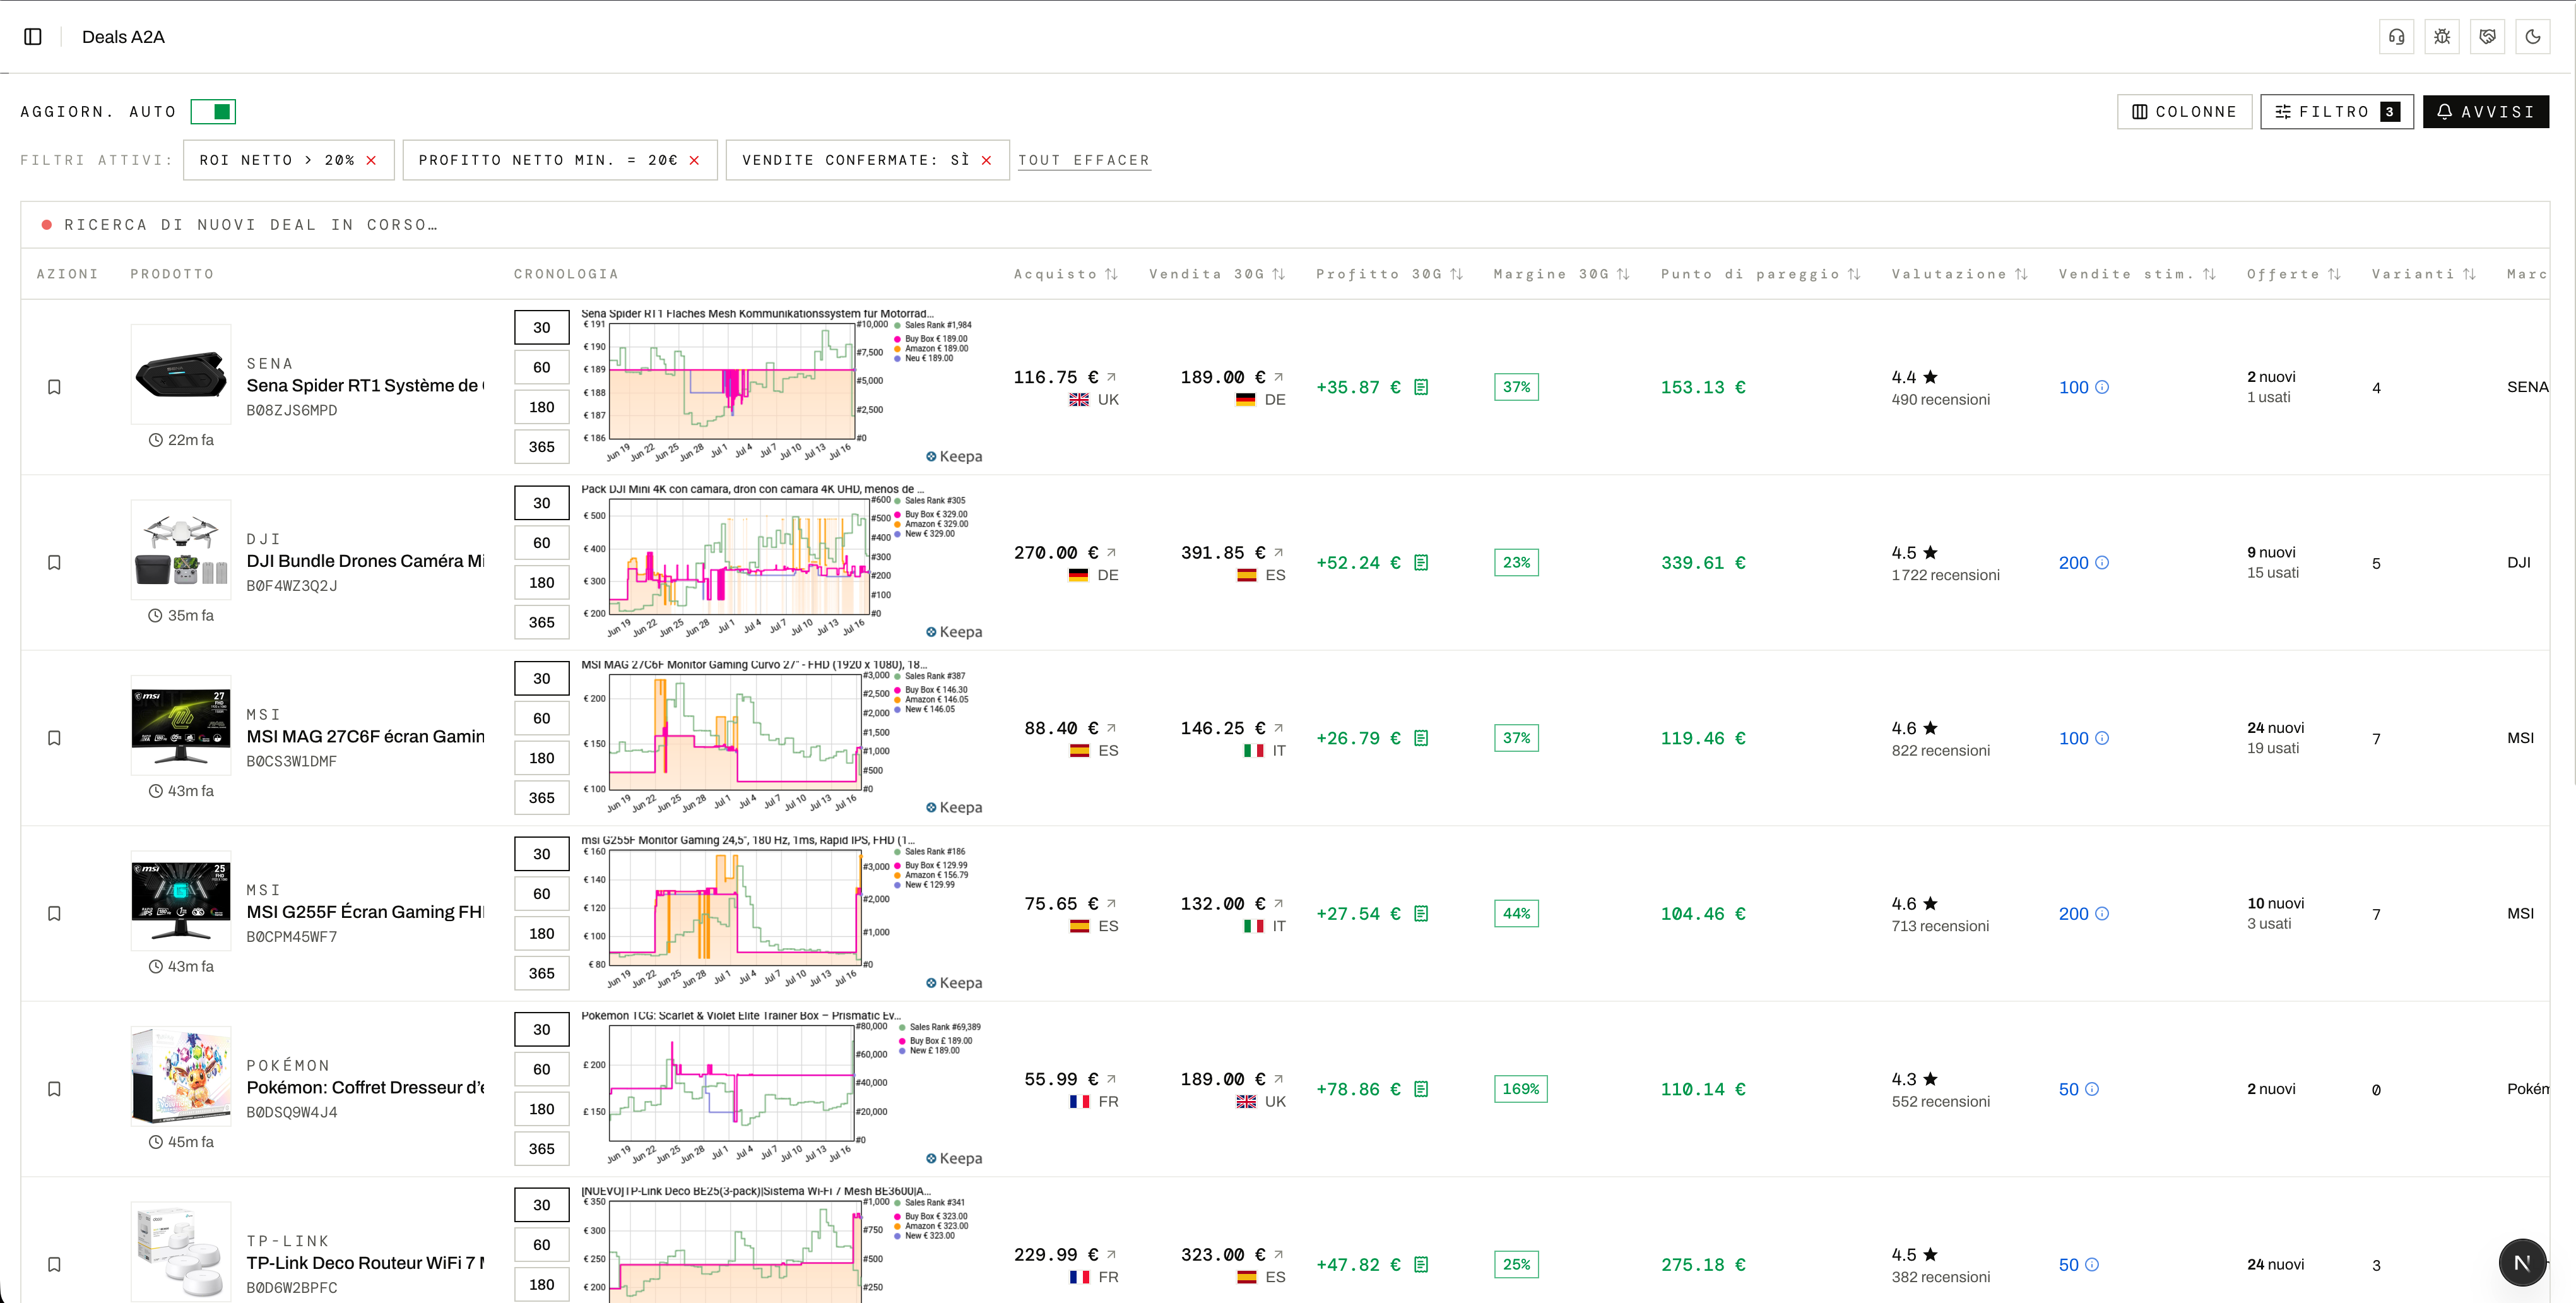Toggle the Aggiorn. Auto switch

tap(213, 112)
